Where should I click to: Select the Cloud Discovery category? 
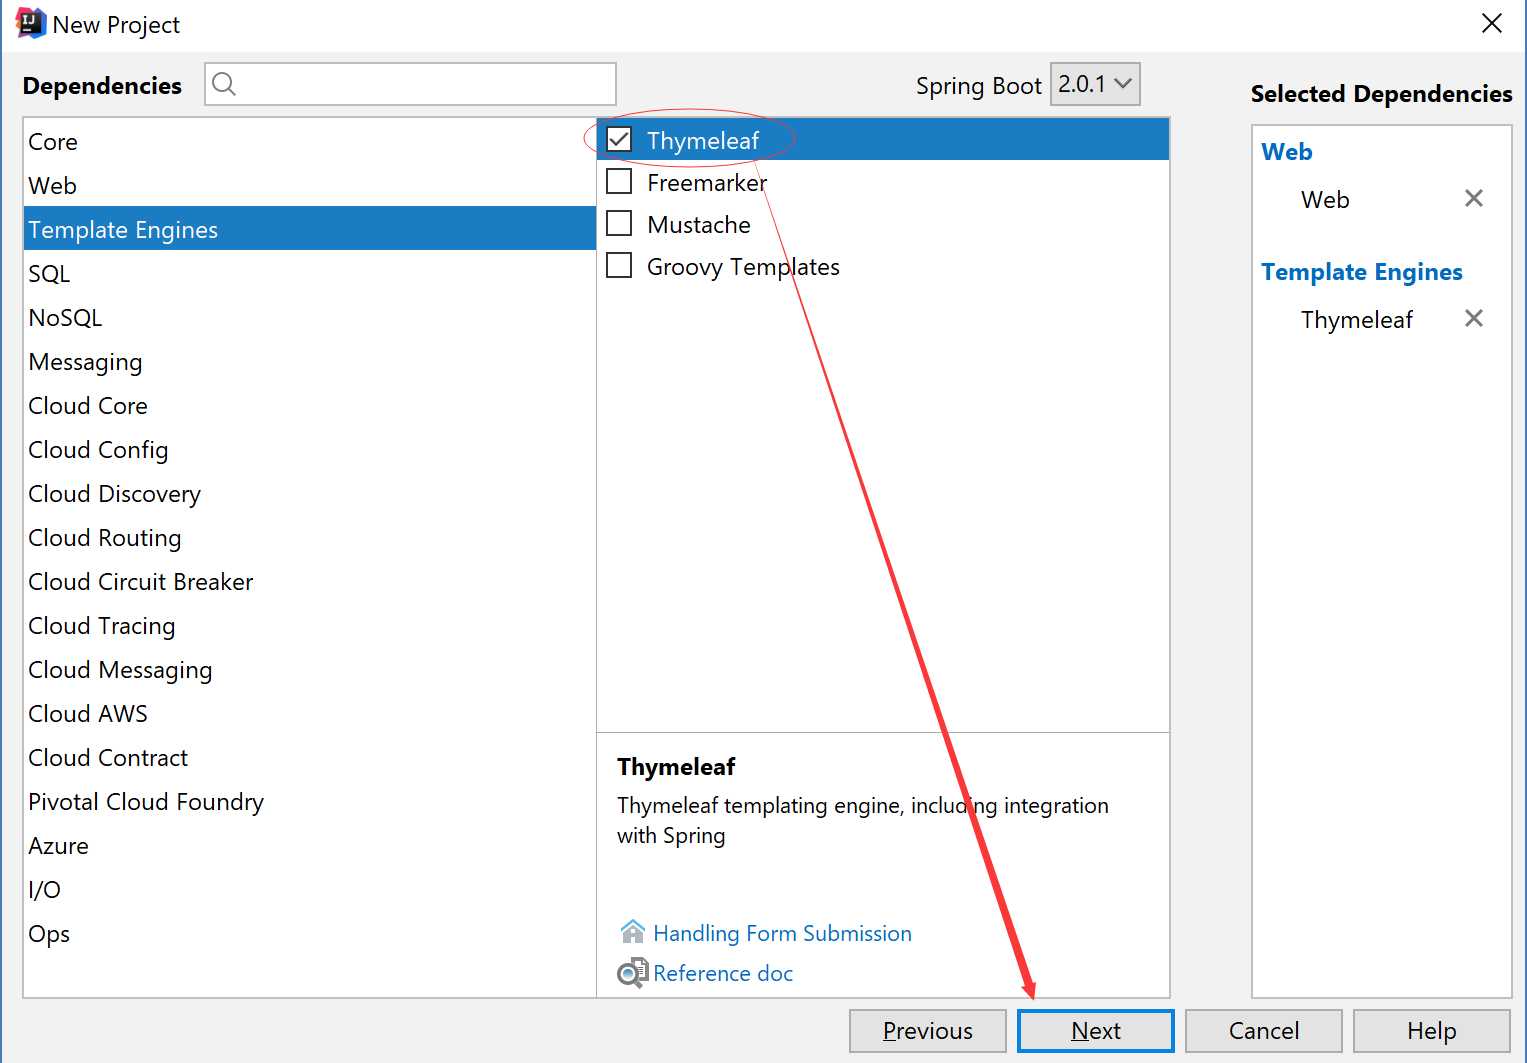309,493
